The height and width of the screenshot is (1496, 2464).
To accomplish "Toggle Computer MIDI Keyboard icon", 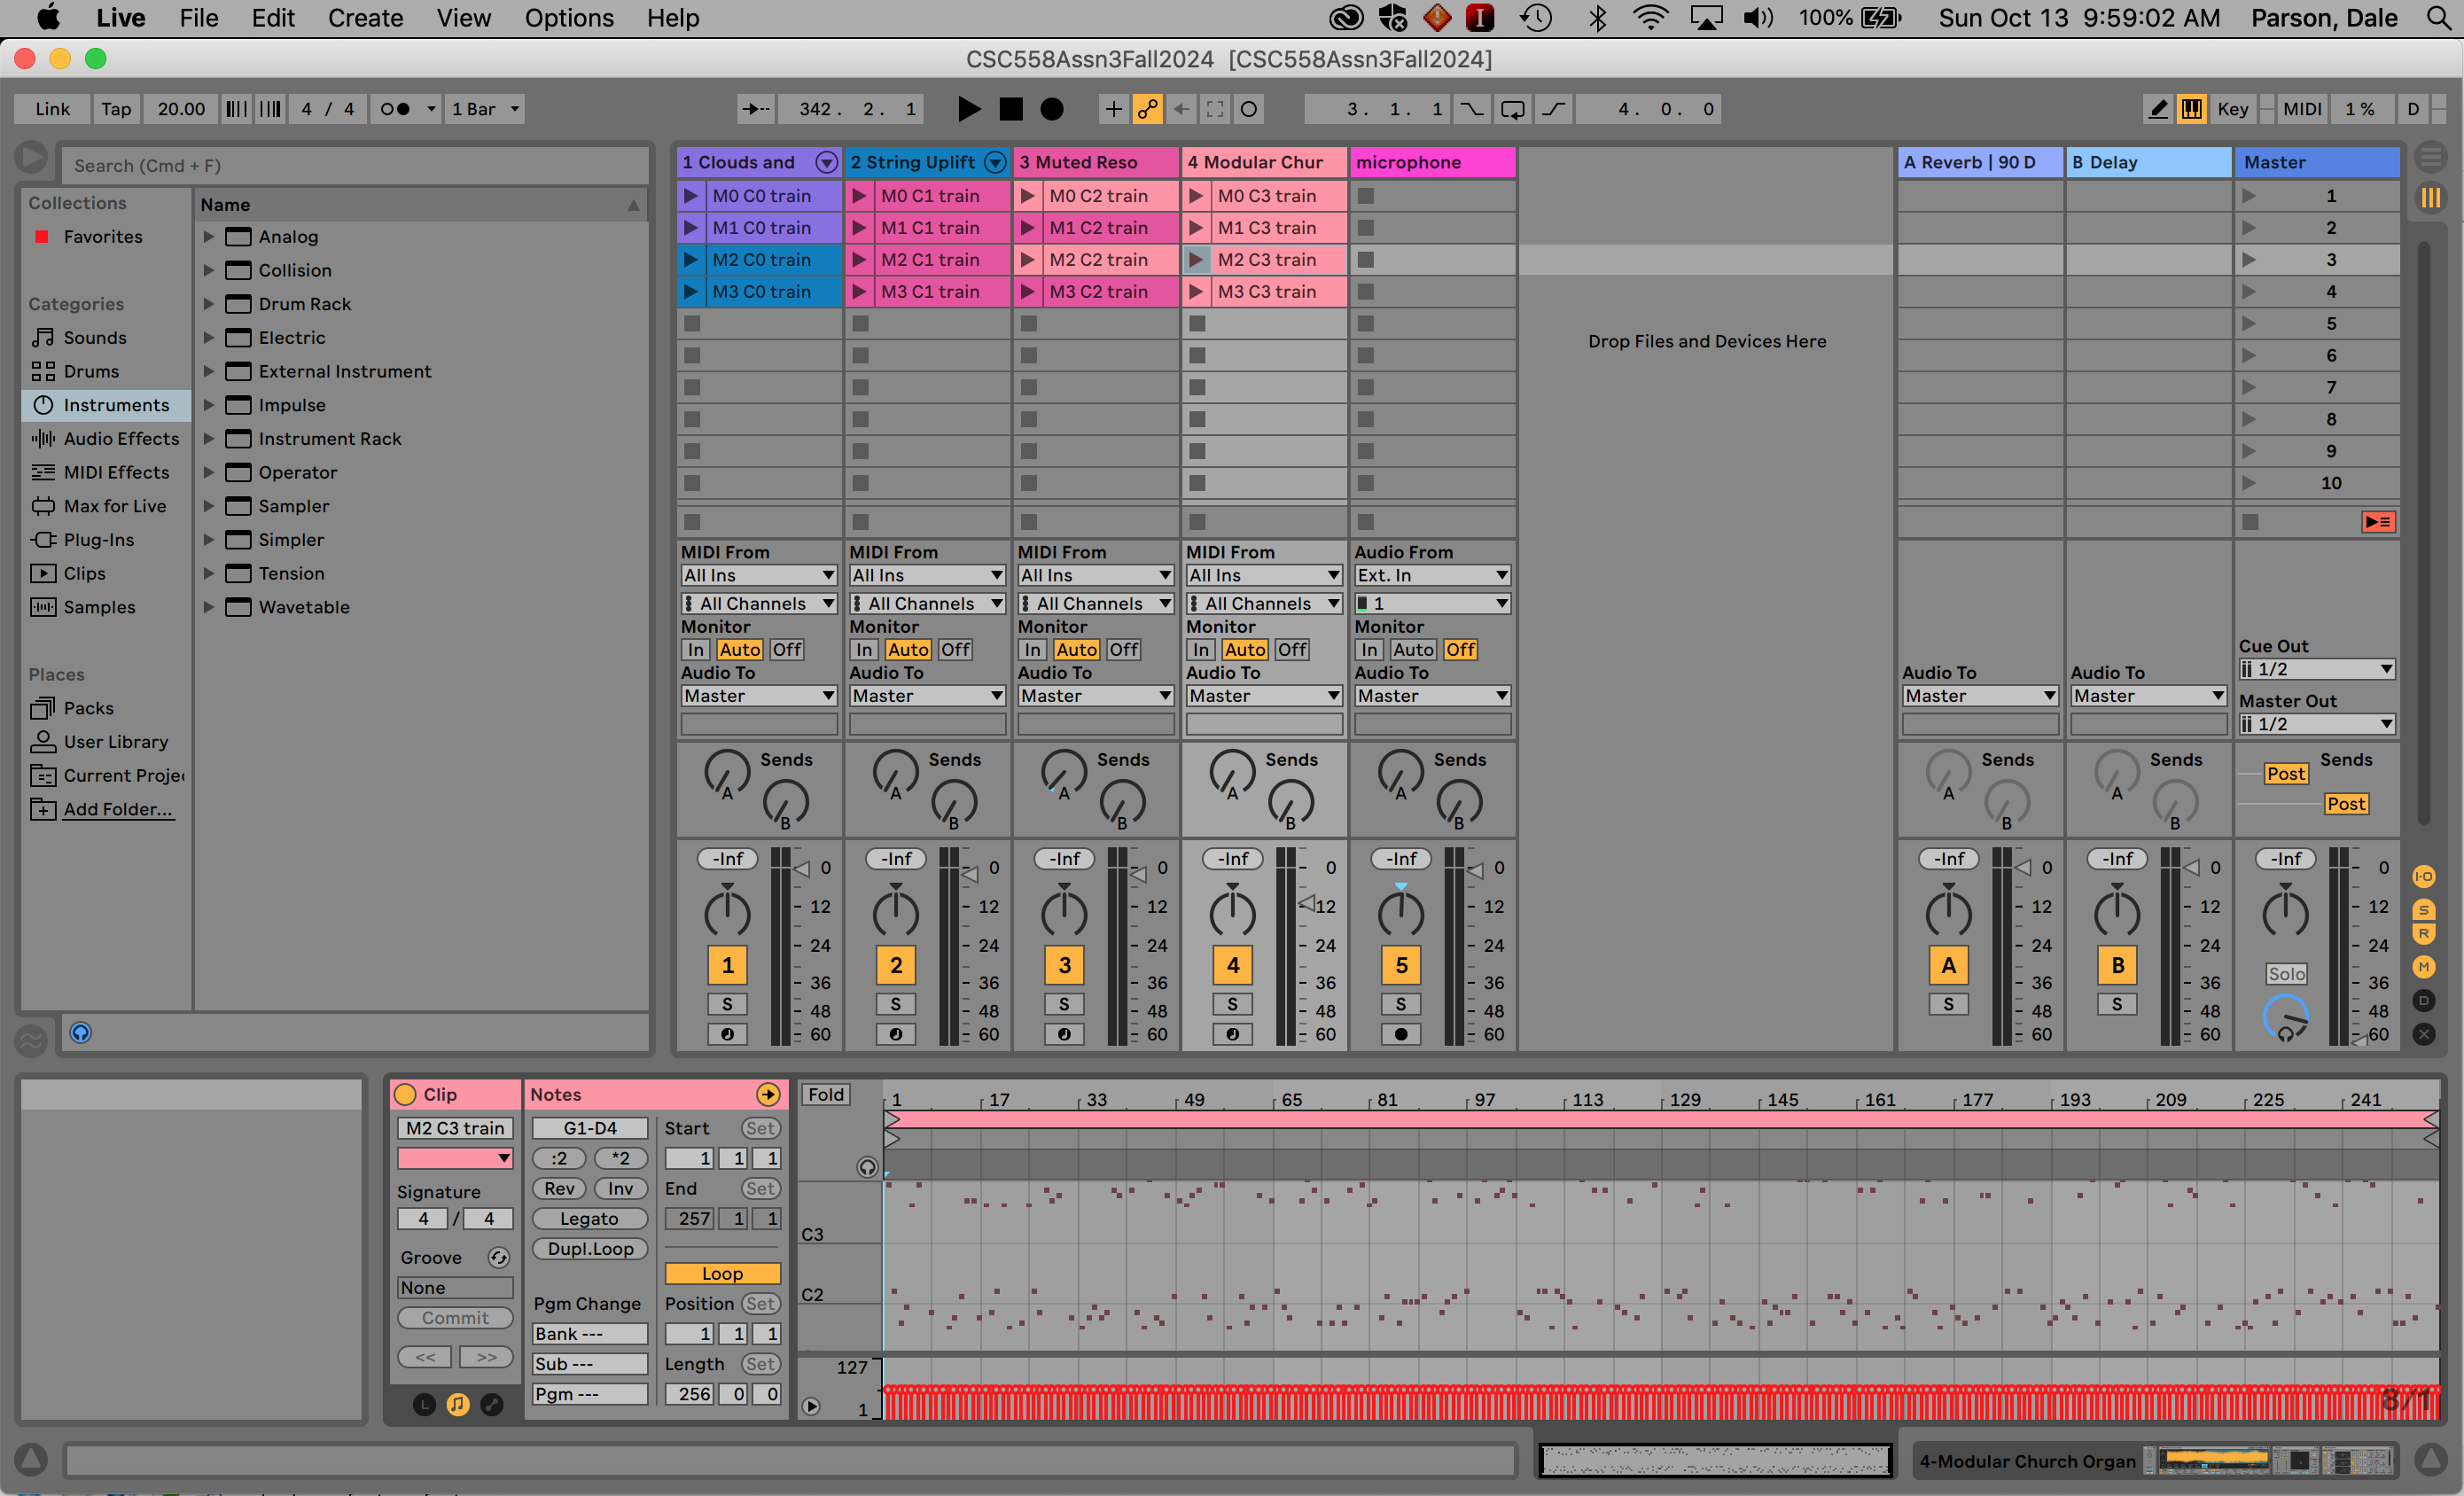I will coord(2192,109).
